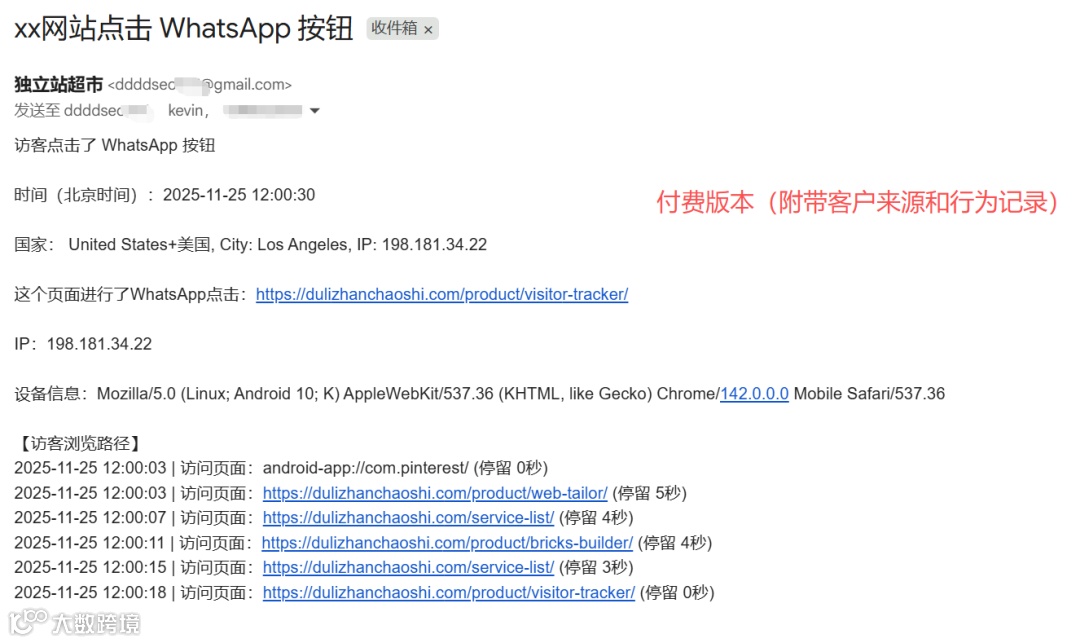Image resolution: width=1080 pixels, height=643 pixels.
Task: Expand recipient details dropdown arrow
Action: (x=315, y=111)
